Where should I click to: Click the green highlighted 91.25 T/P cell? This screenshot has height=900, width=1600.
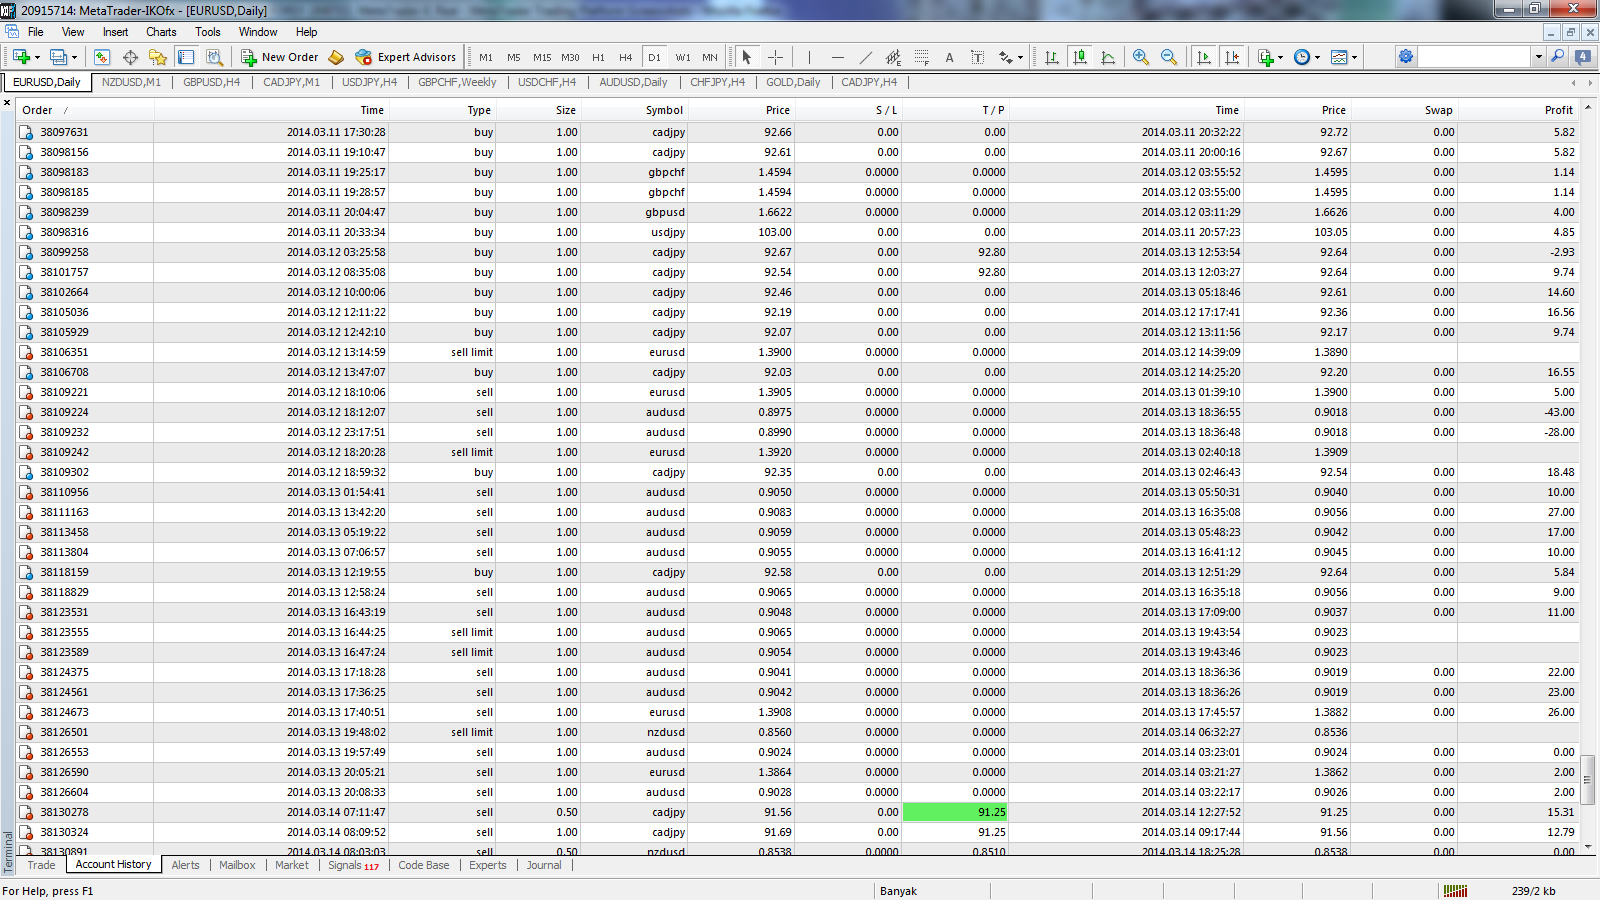955,812
